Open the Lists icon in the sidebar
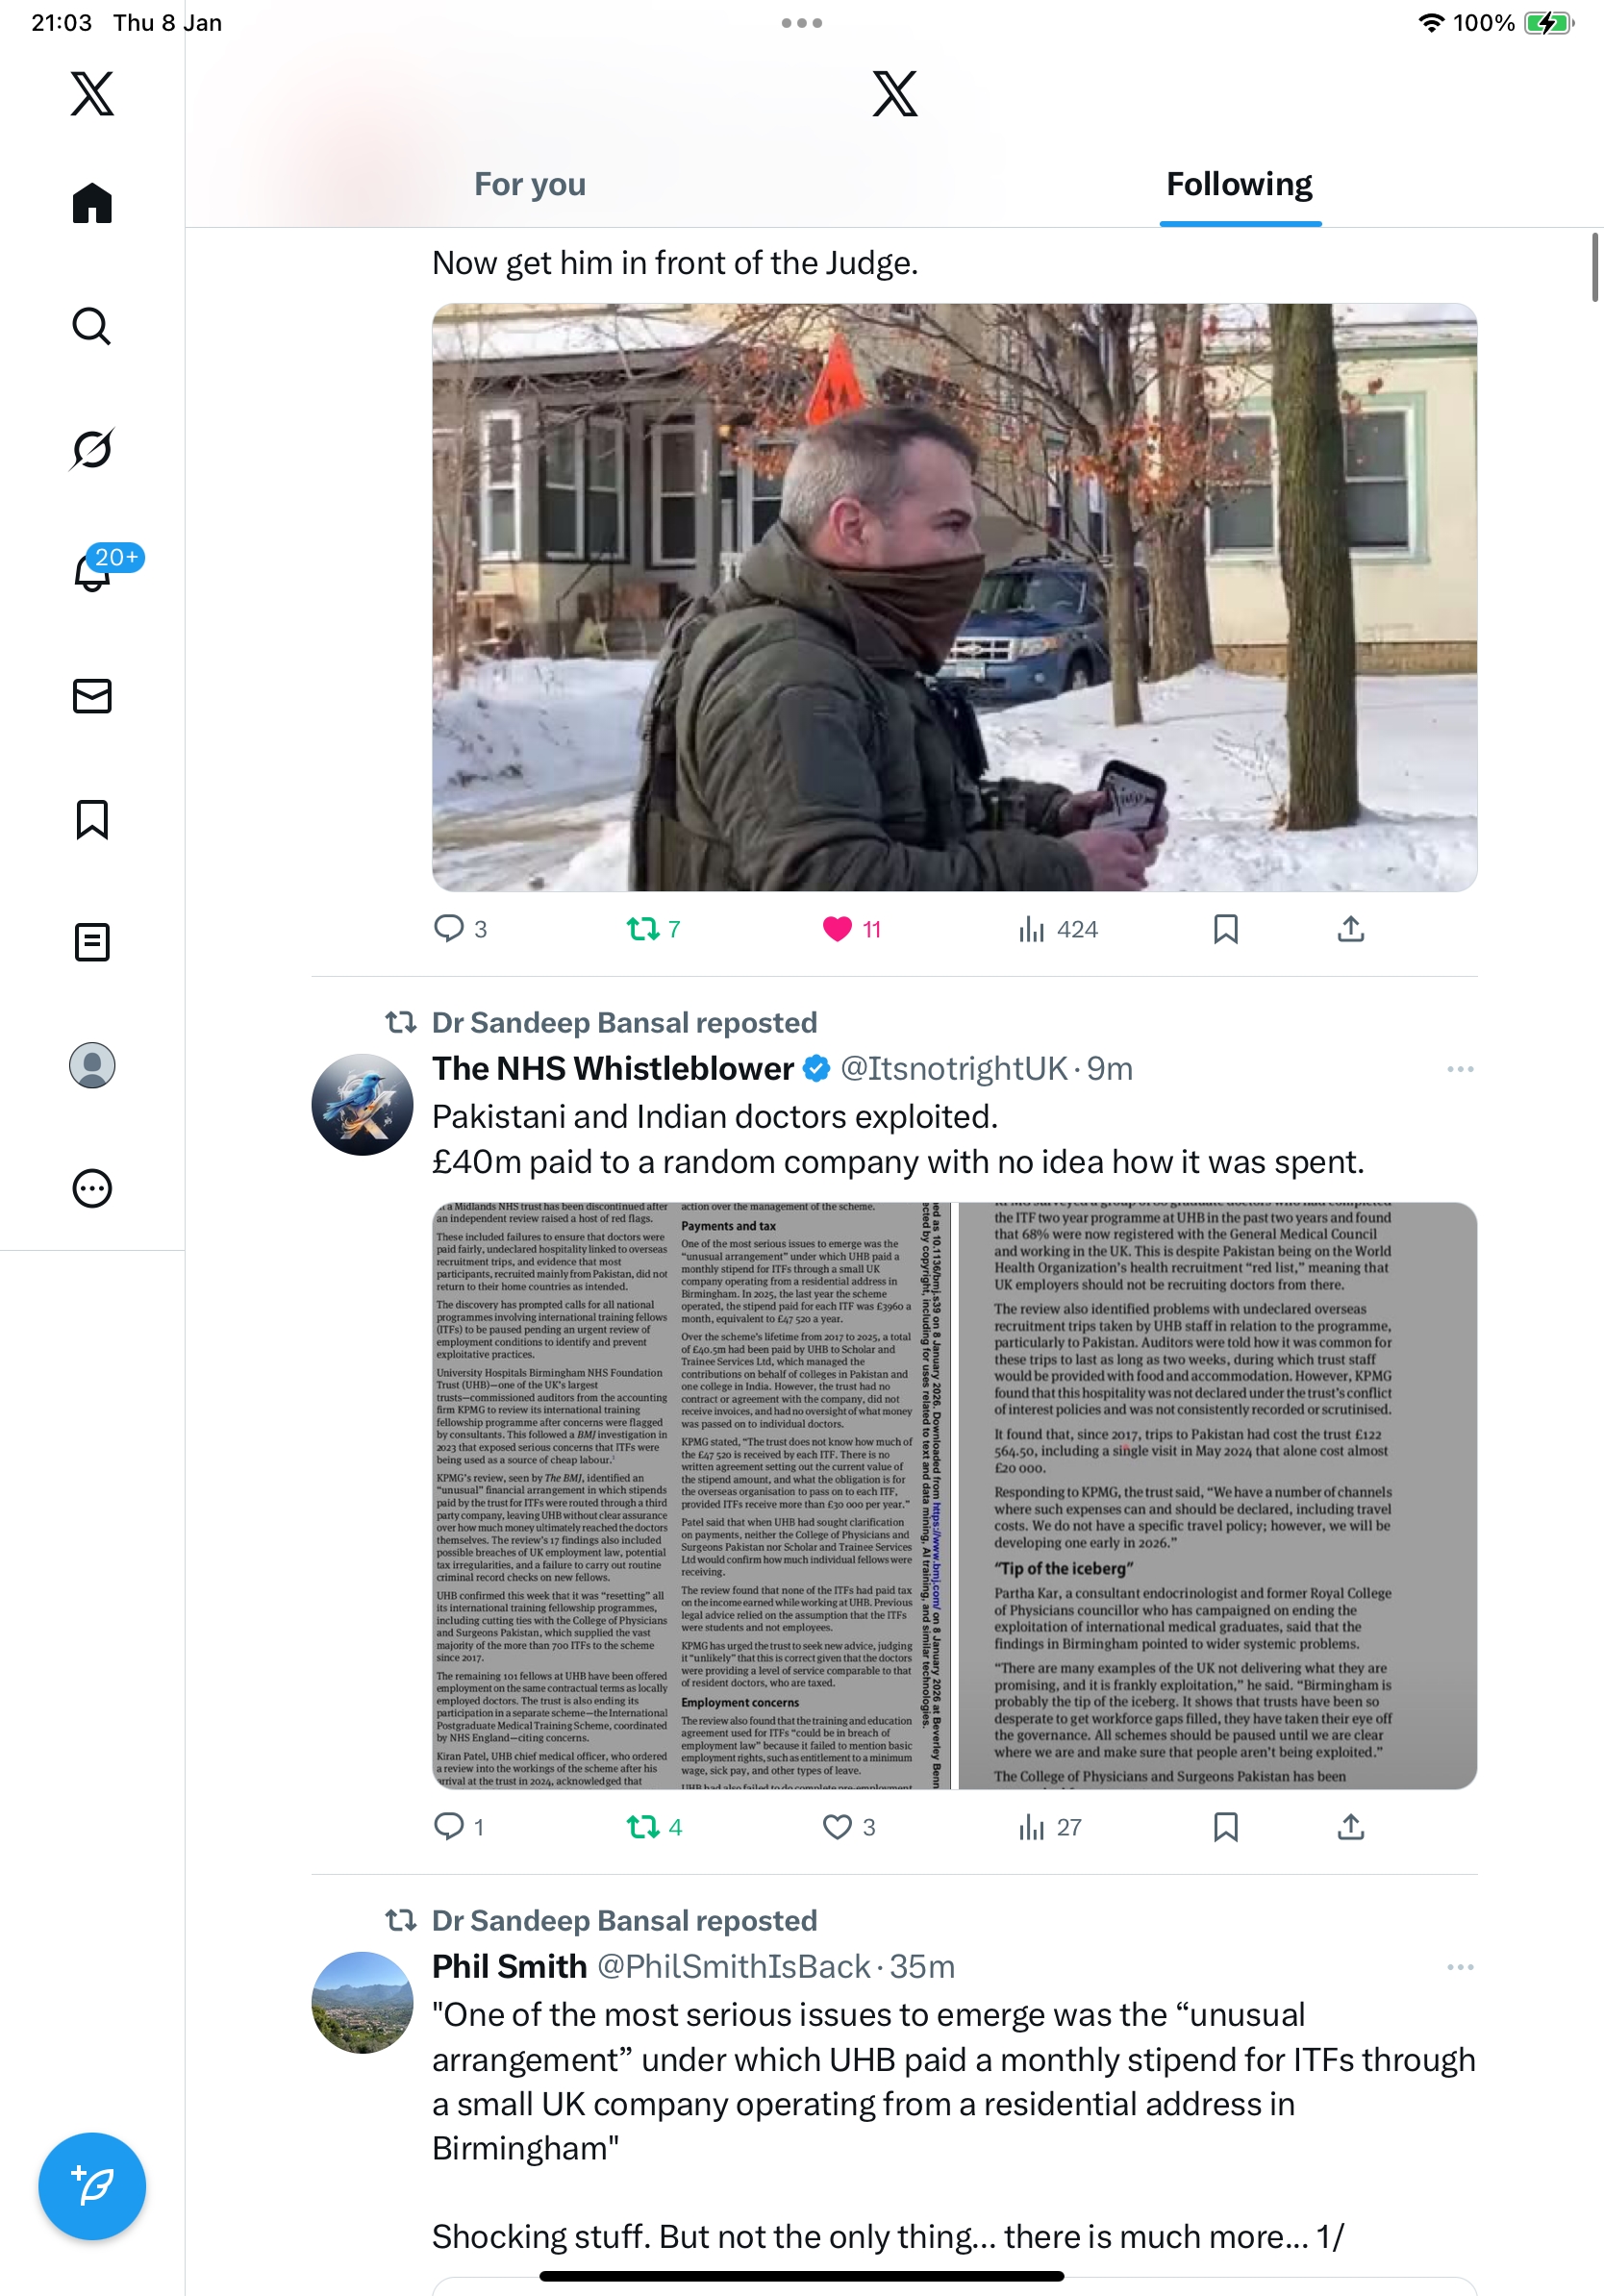1604x2296 pixels. 92,942
